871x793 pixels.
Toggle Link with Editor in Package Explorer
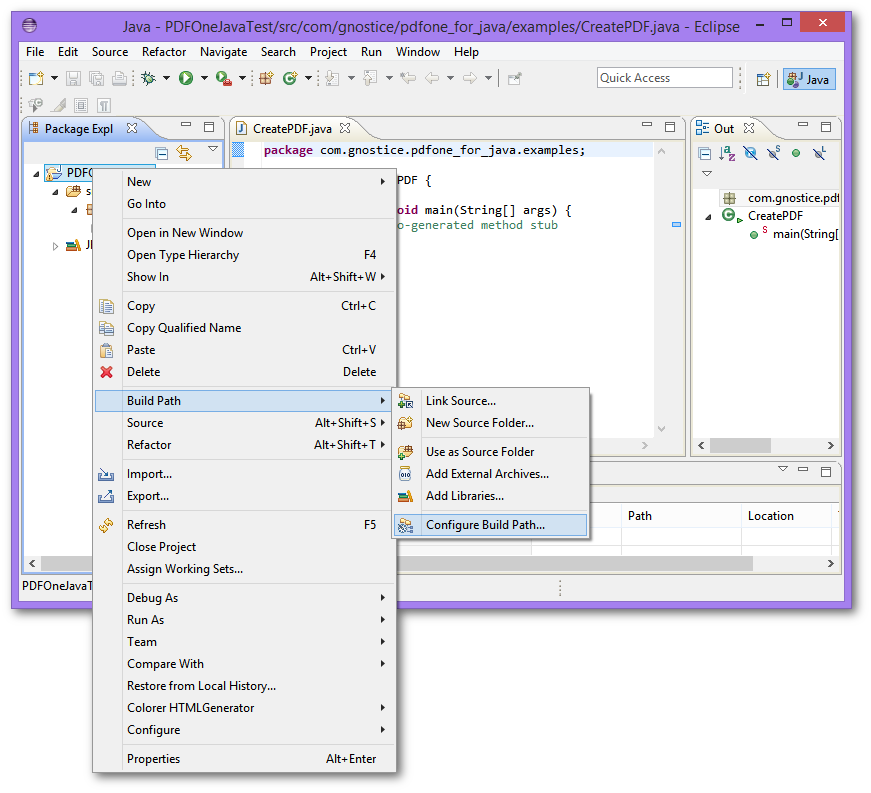pyautogui.click(x=184, y=153)
